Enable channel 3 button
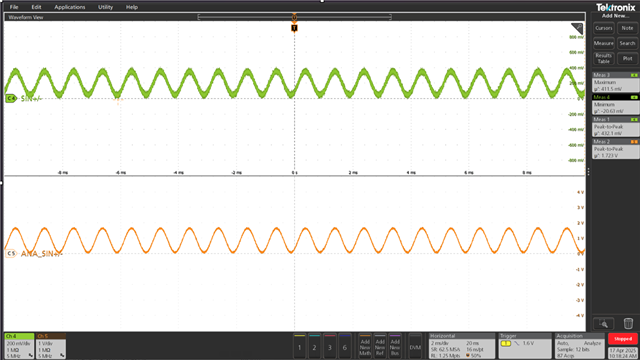This screenshot has width=640, height=360. pyautogui.click(x=330, y=347)
